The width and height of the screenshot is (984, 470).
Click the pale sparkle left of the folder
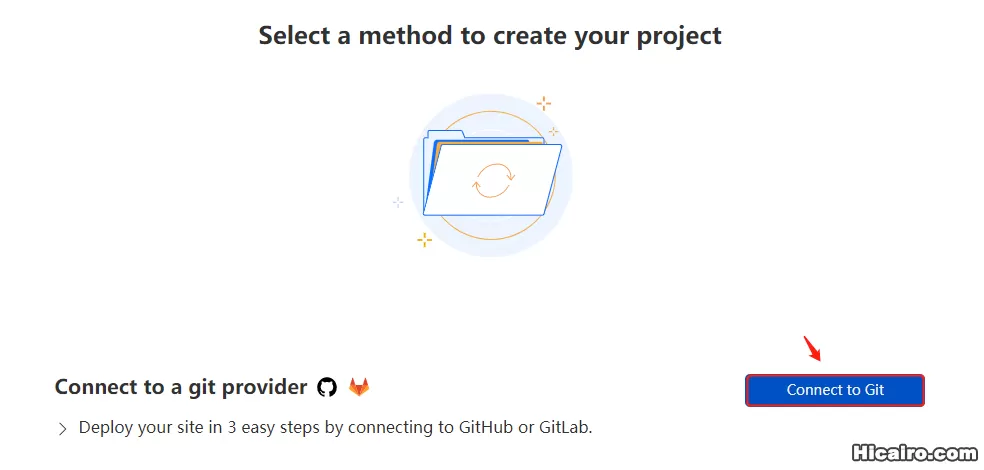pos(397,201)
